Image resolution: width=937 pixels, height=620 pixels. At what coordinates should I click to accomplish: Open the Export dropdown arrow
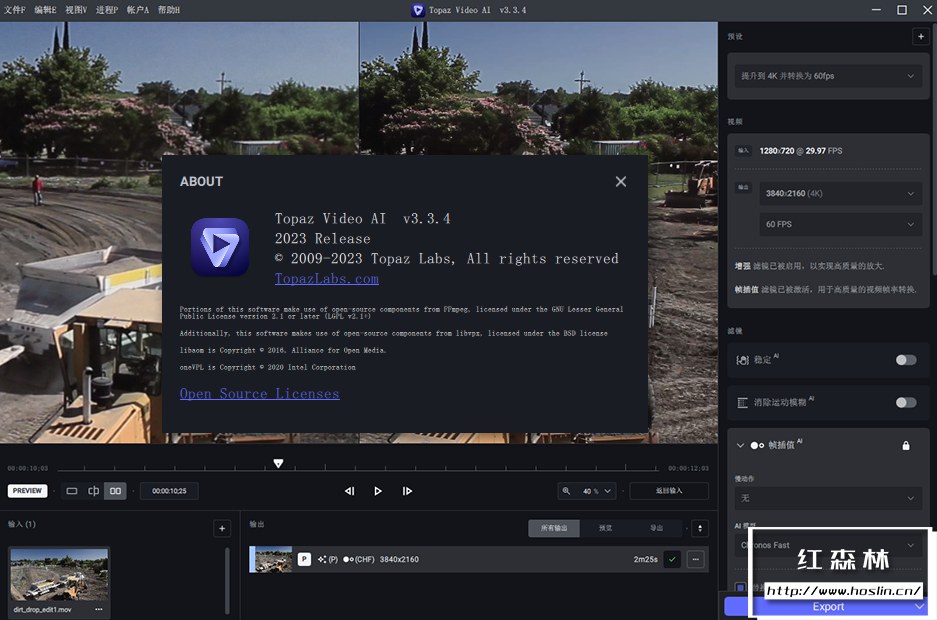coord(920,607)
